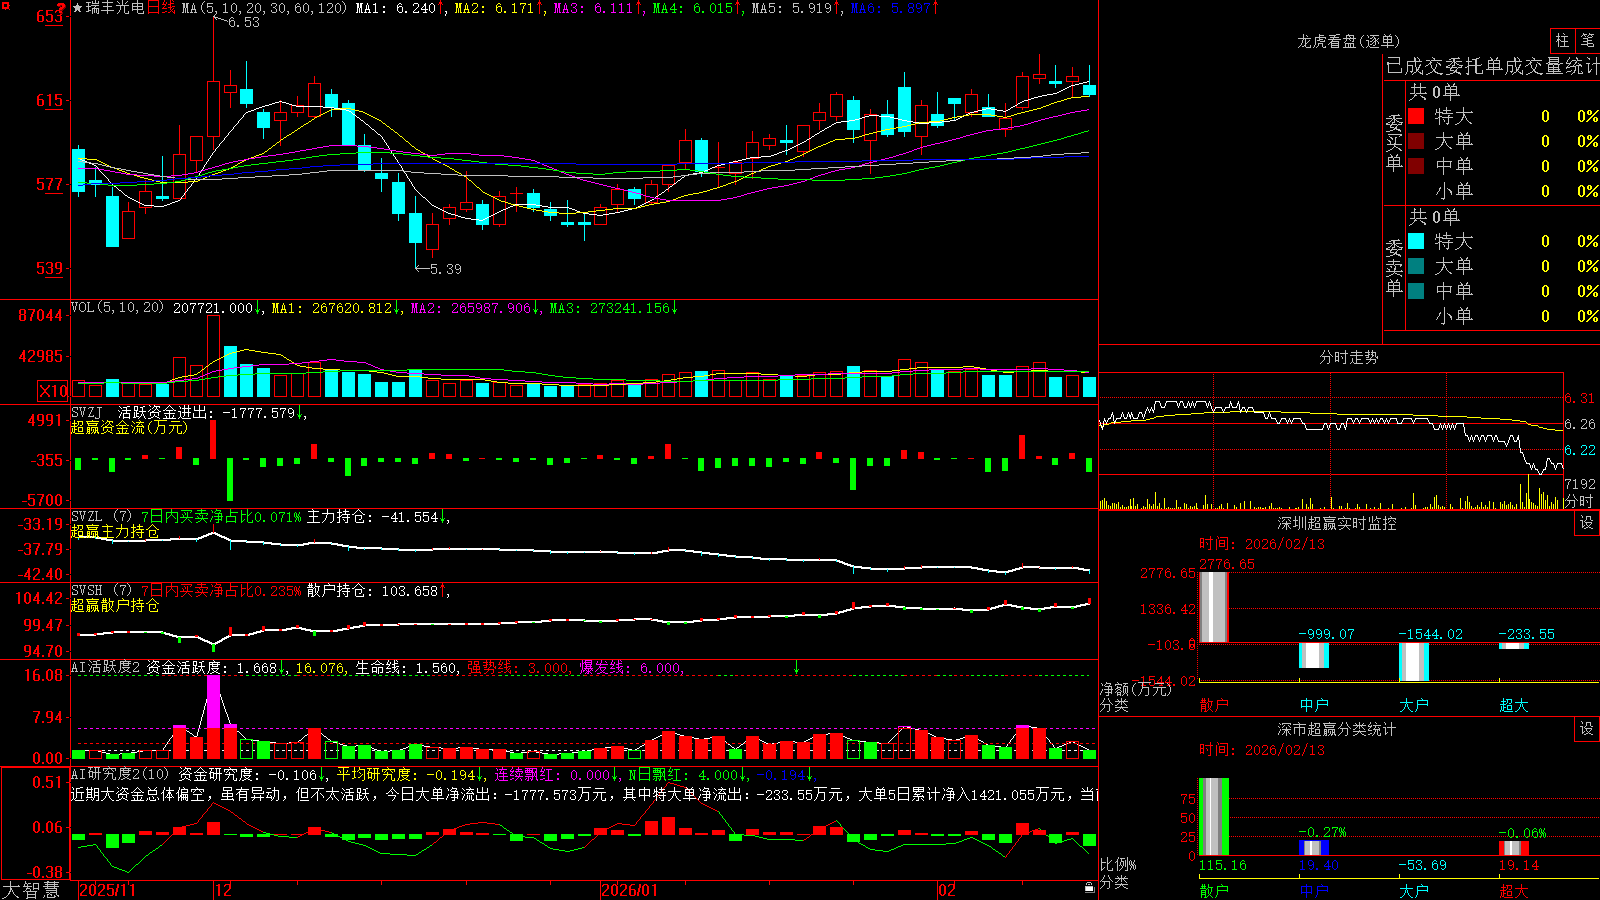Viewport: 1600px width, 900px height.
Task: Click the 分时走势 panel title
Action: tap(1348, 357)
